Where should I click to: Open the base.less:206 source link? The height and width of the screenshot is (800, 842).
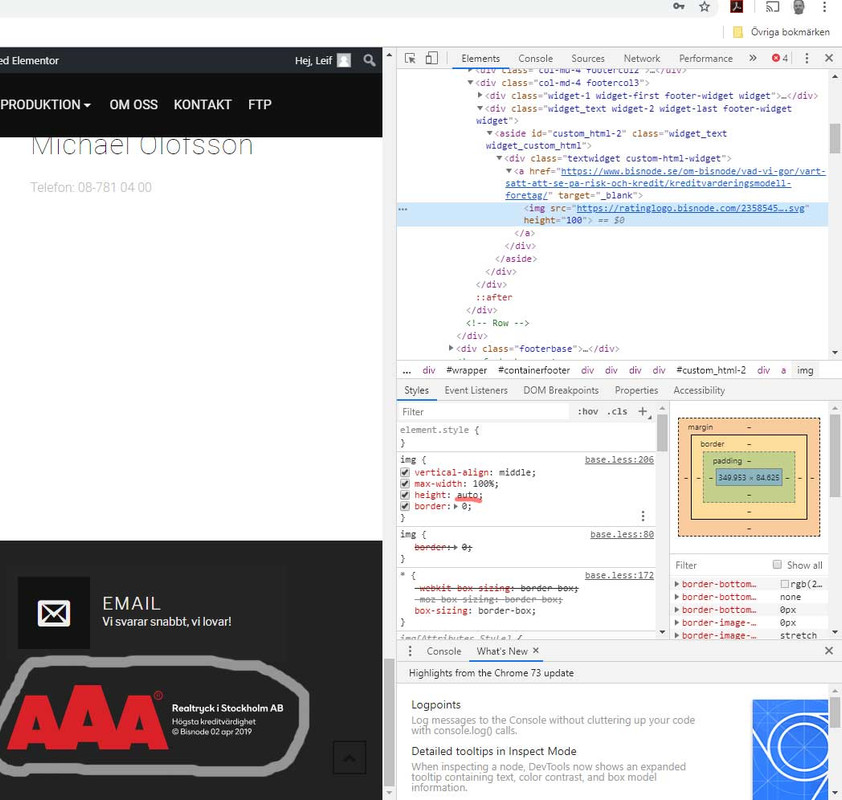pos(619,460)
